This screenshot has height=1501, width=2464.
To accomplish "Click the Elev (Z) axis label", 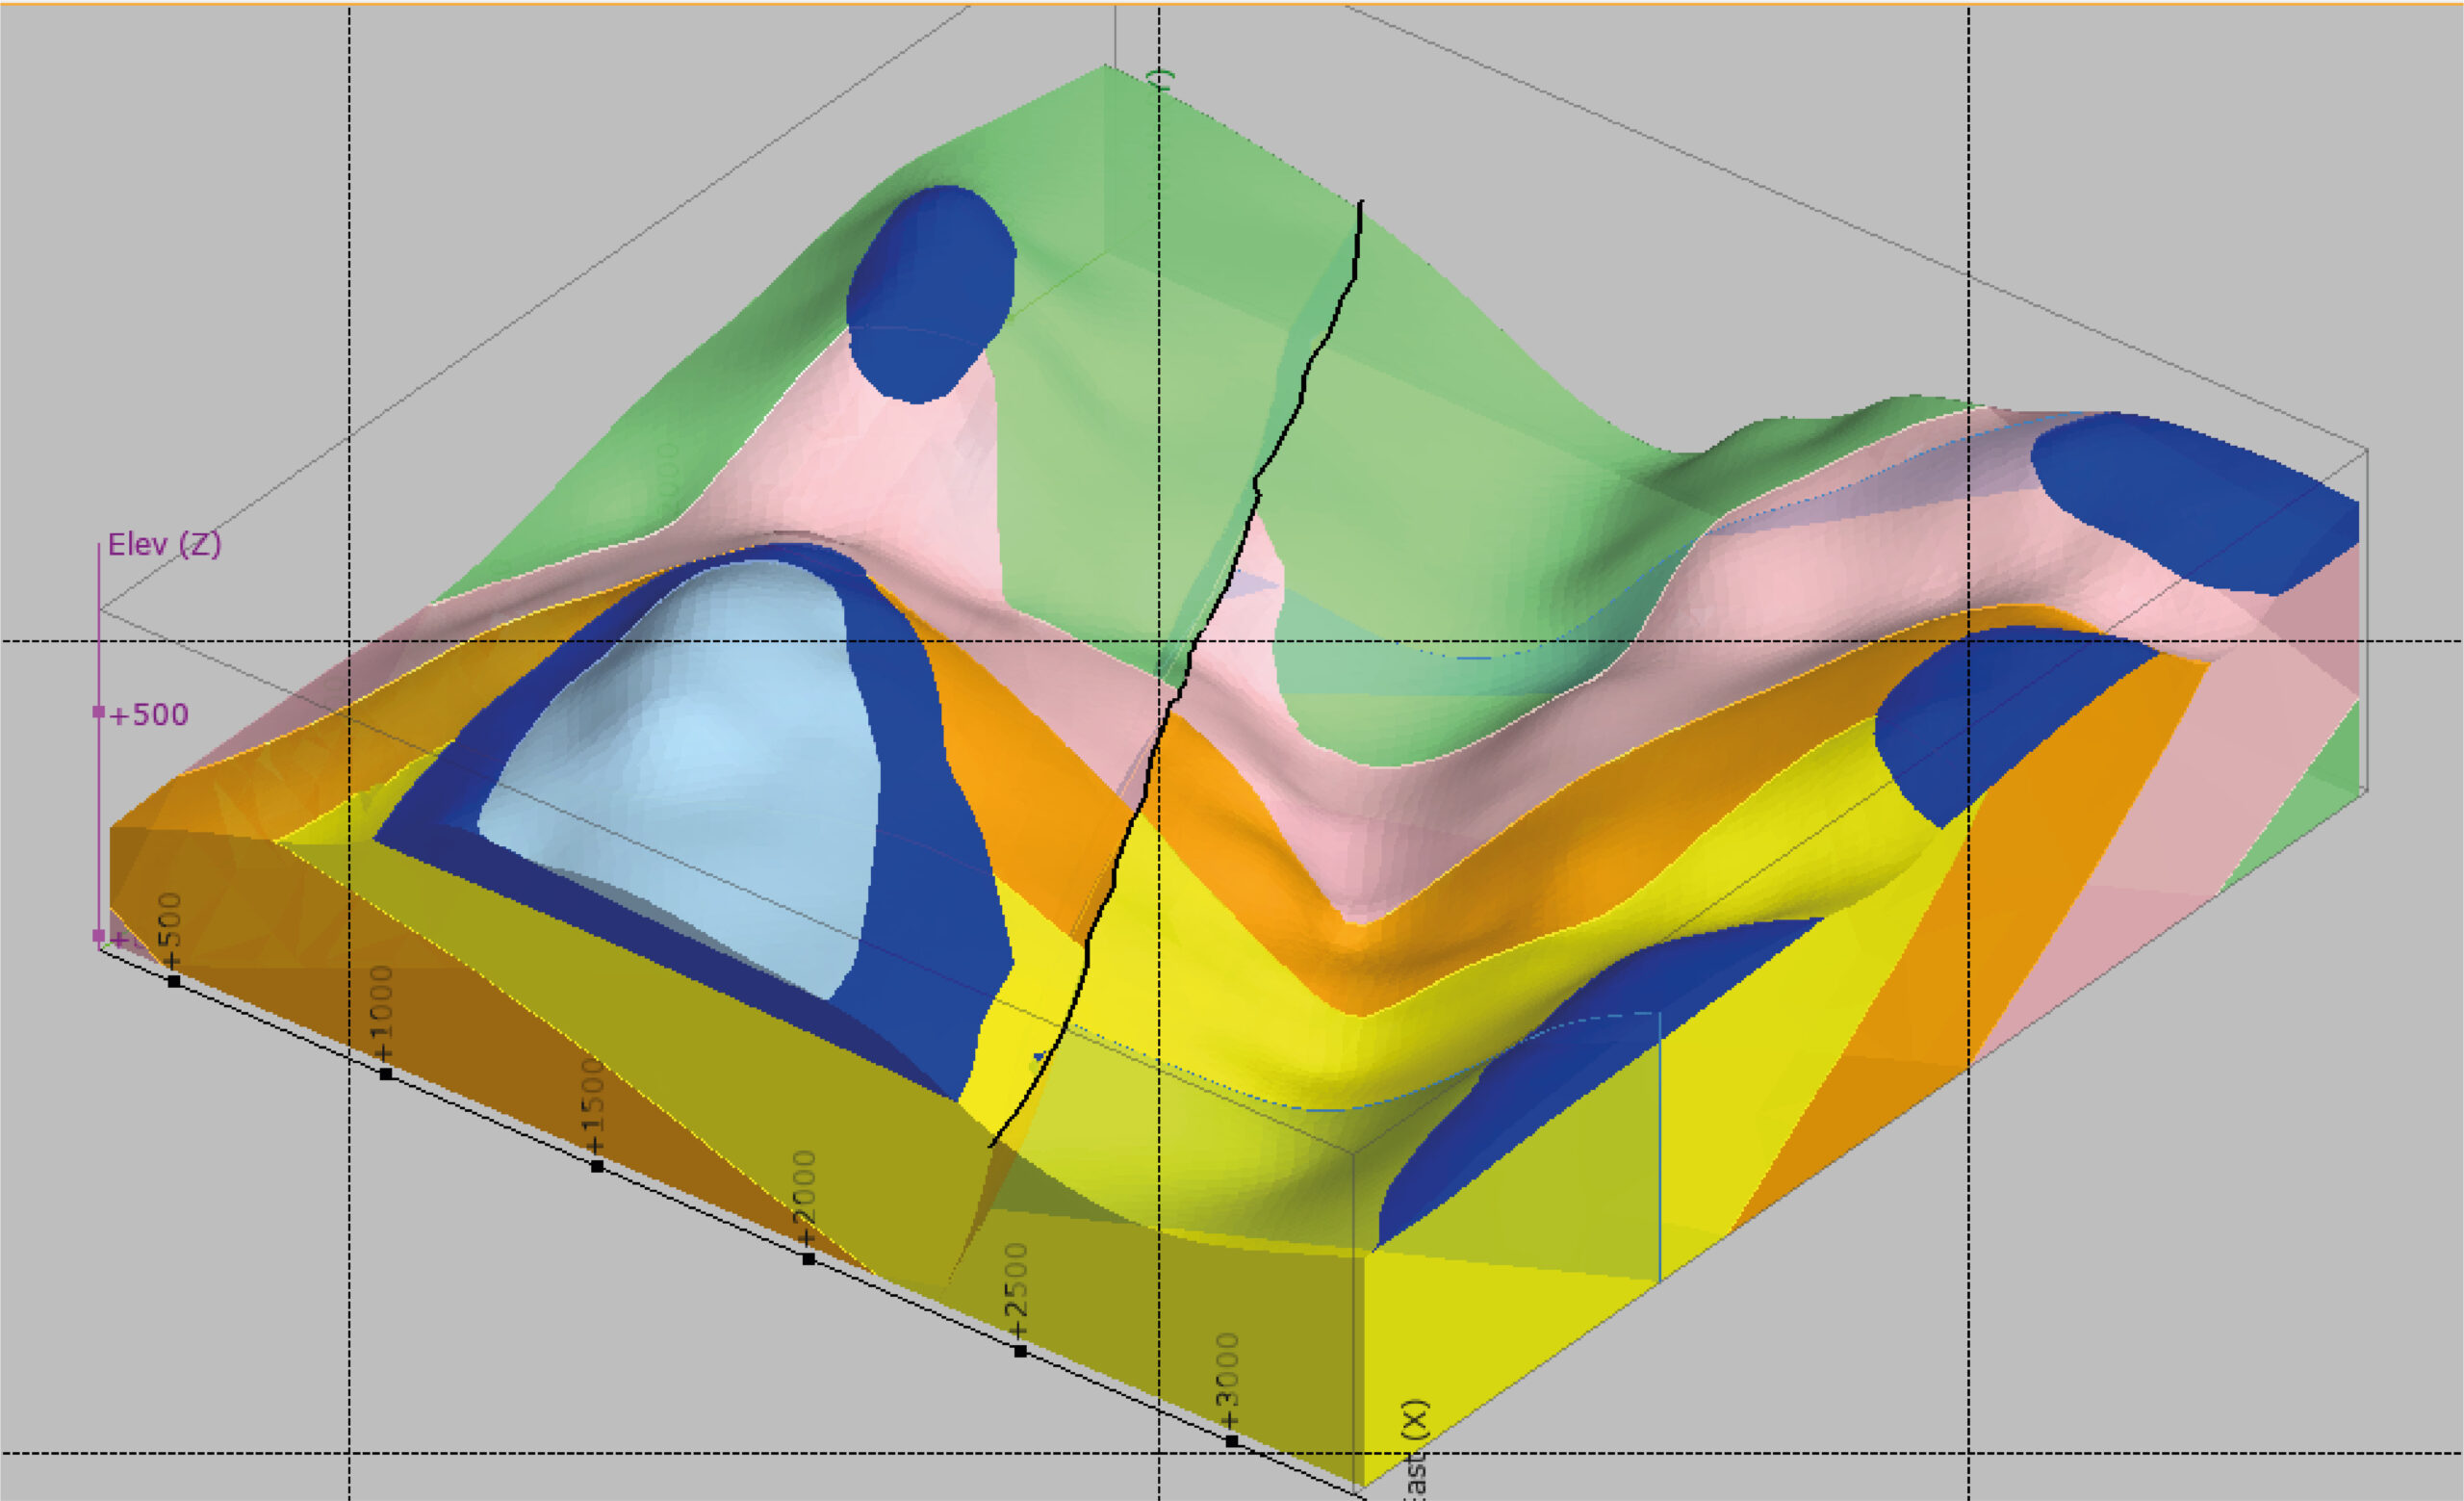I will pyautogui.click(x=164, y=544).
